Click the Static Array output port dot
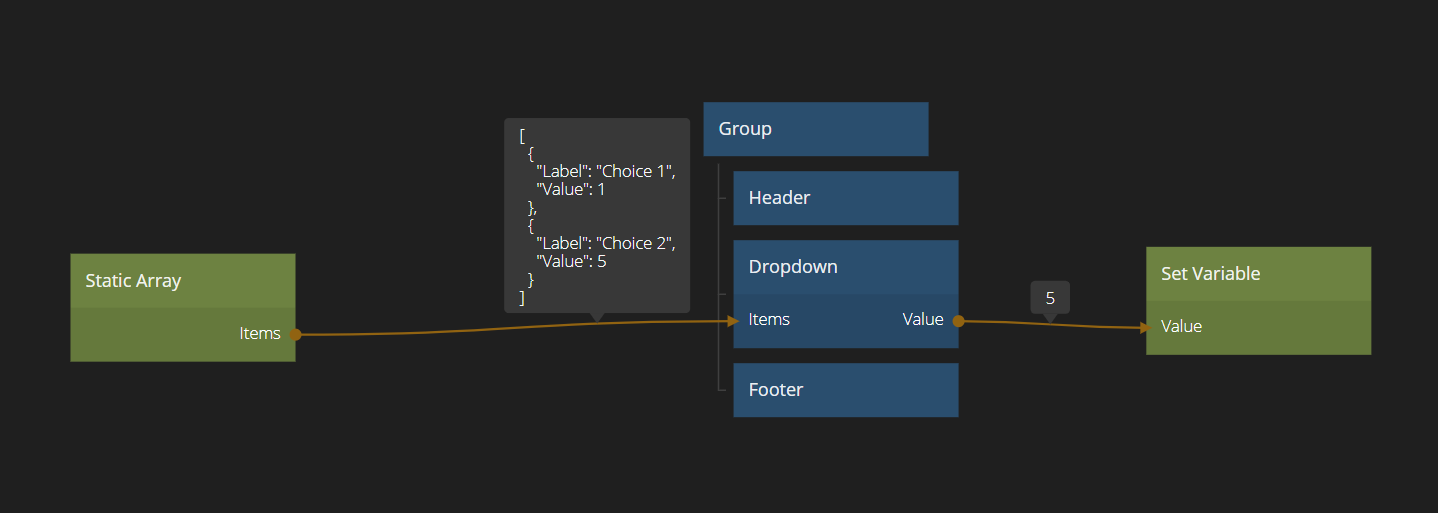This screenshot has height=513, width=1438. 295,334
